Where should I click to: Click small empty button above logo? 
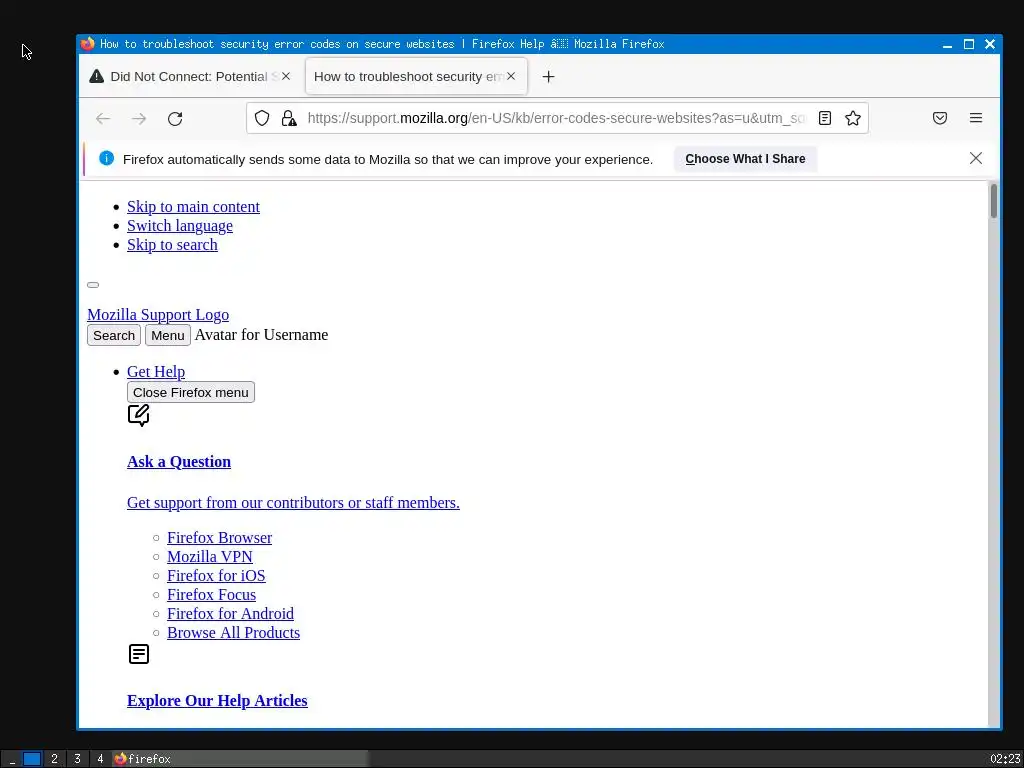pos(93,285)
